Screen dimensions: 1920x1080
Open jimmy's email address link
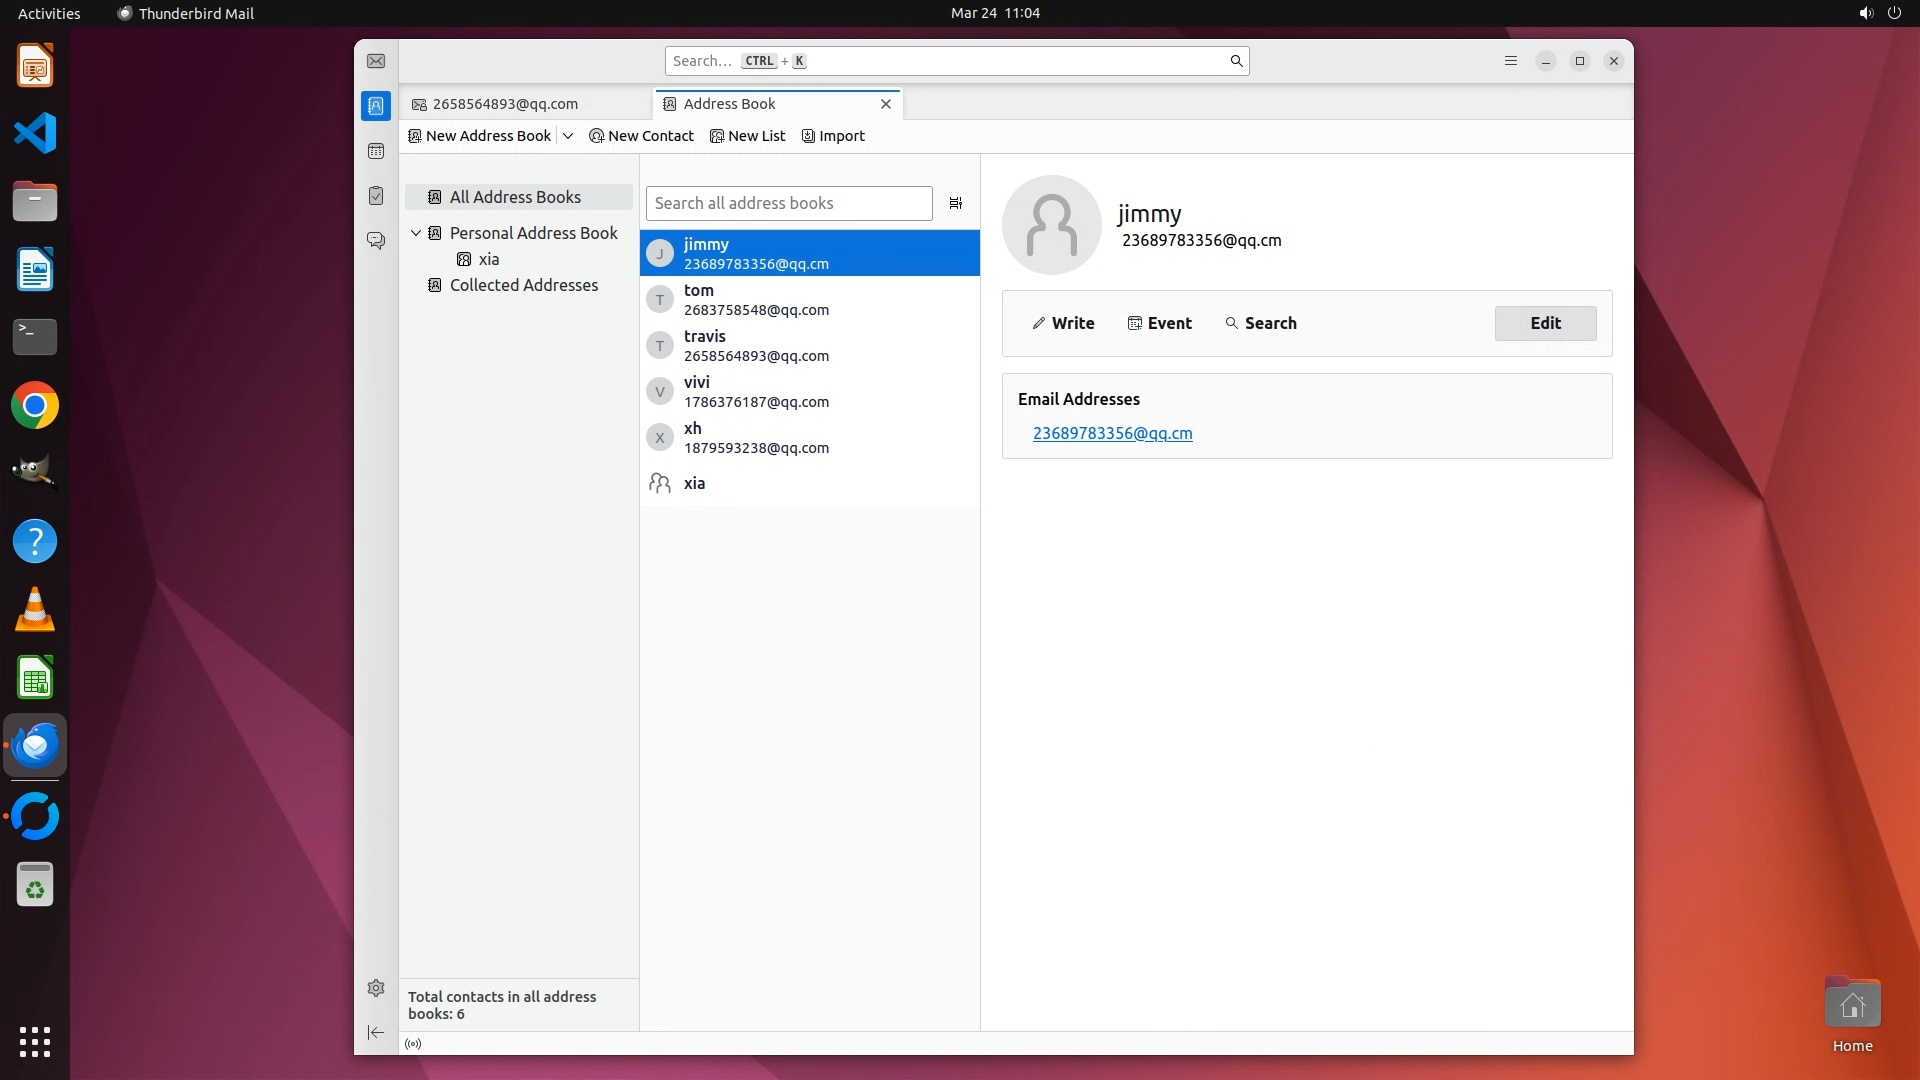1112,433
